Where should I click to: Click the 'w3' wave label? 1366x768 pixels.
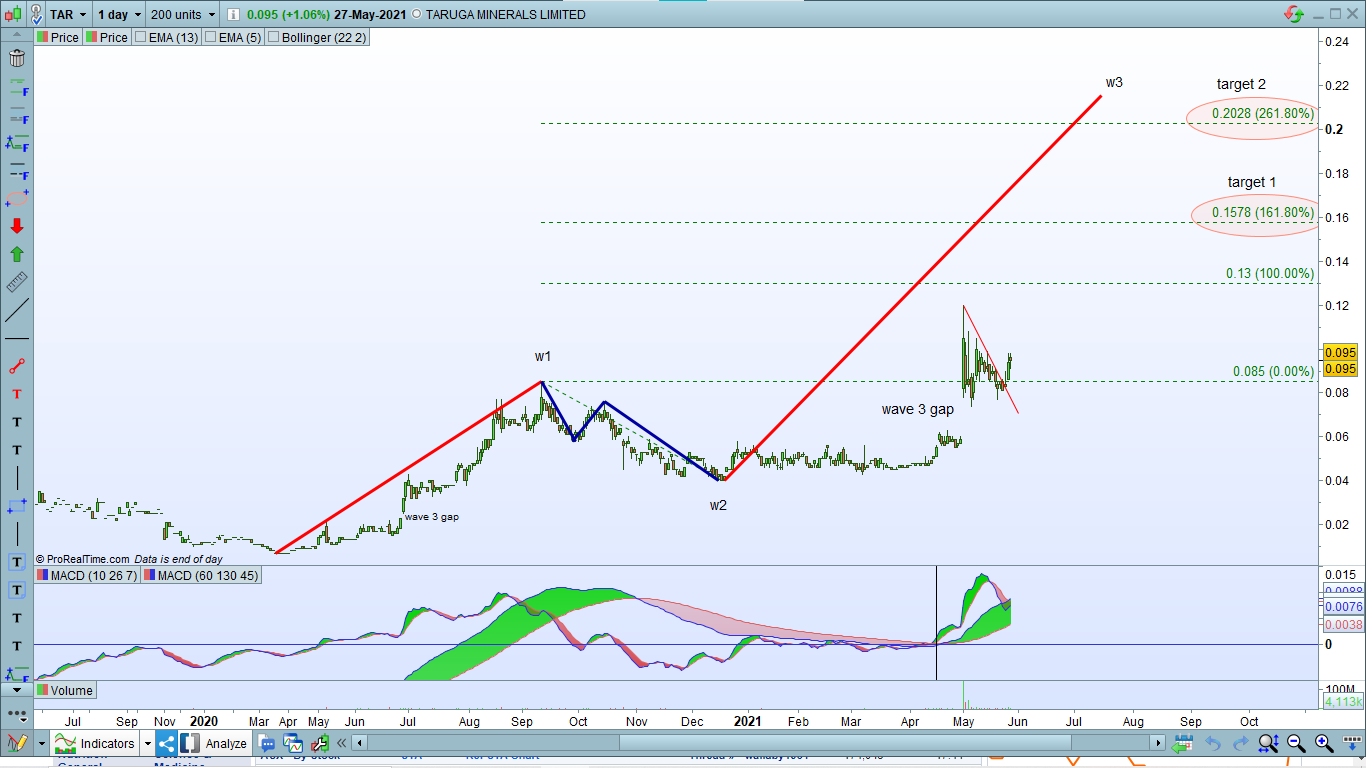click(x=1114, y=83)
